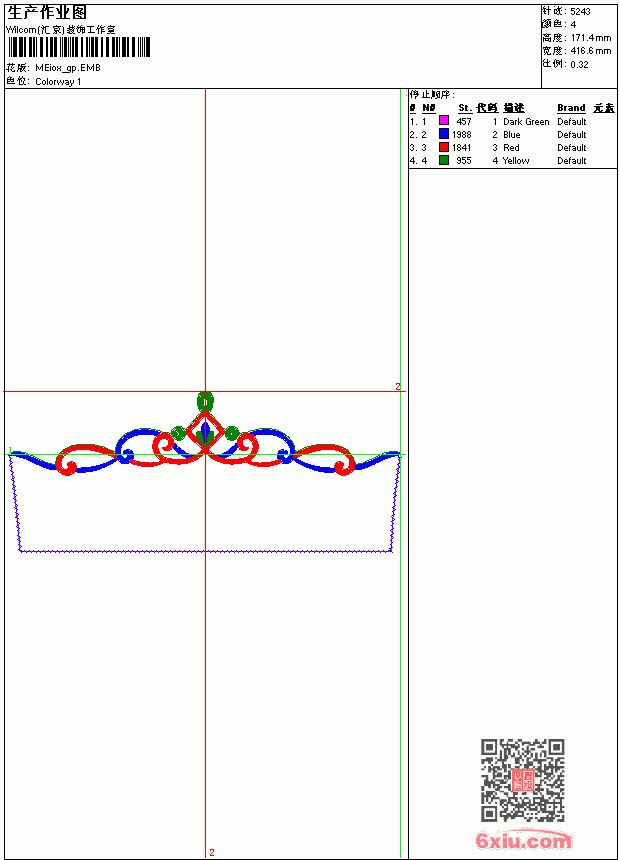Screen dimensions: 620x860
Task: Click the green leaf atop the motif
Action: point(205,402)
